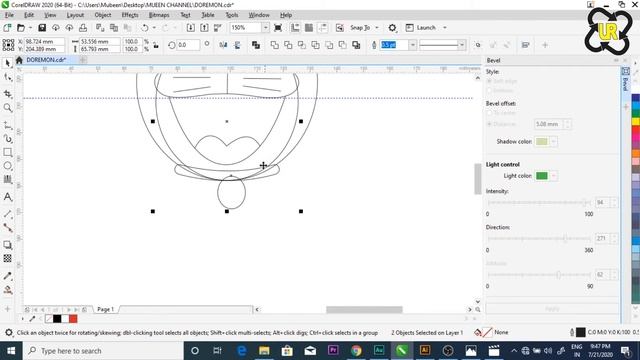
Task: Expand the undo history arrow
Action: tap(154, 28)
